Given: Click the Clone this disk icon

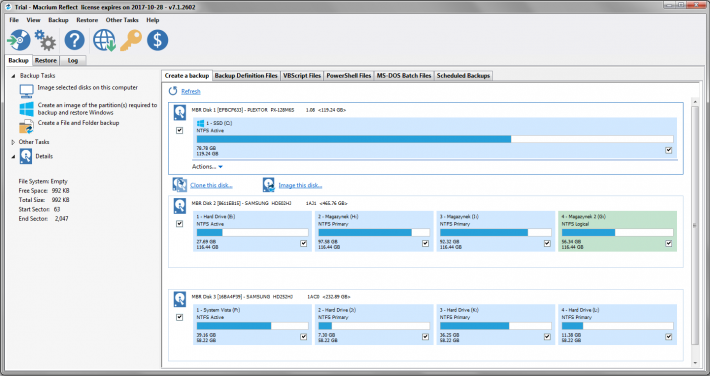Looking at the screenshot, I should [180, 184].
